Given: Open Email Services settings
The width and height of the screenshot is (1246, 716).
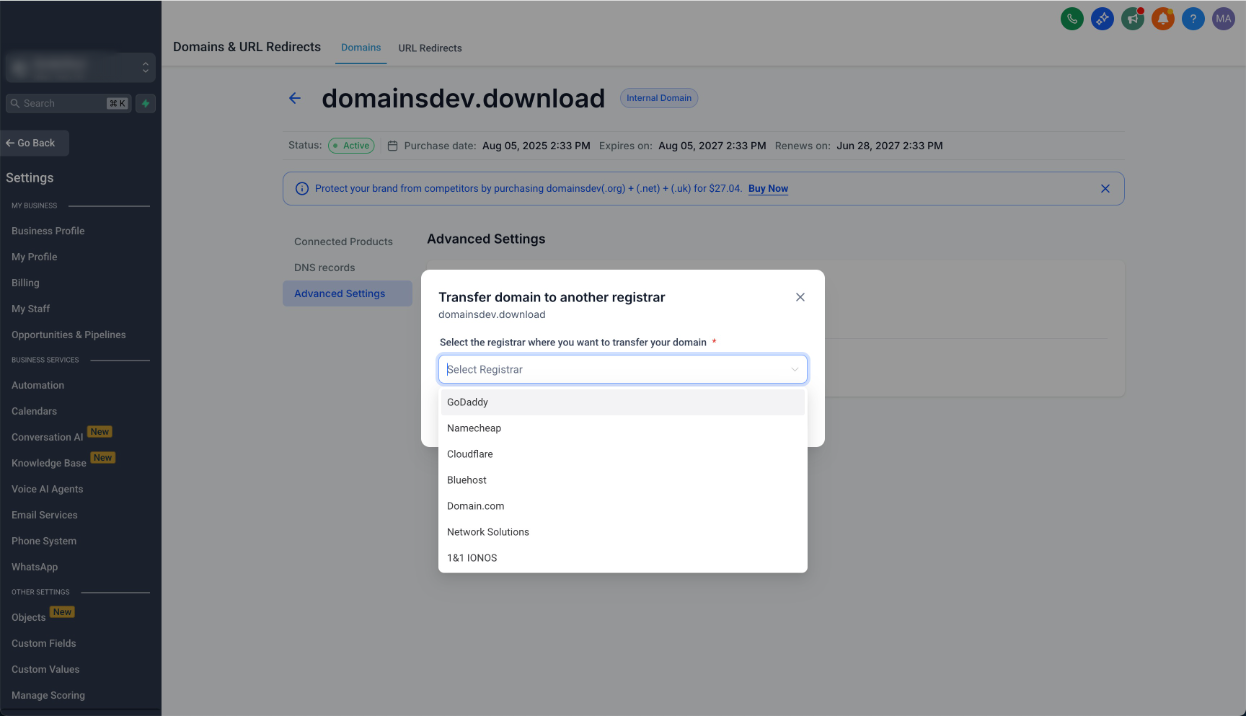Looking at the screenshot, I should tap(44, 515).
